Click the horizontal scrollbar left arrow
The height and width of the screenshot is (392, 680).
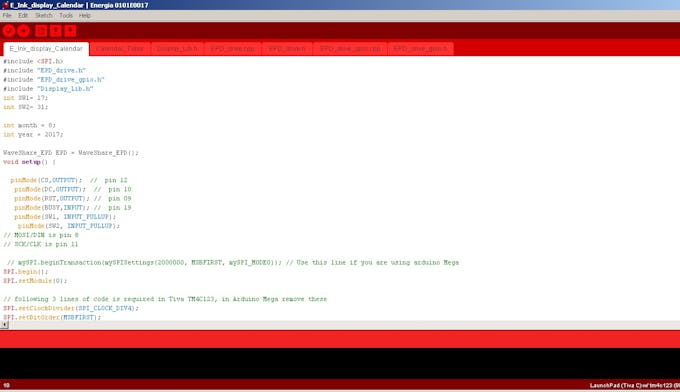click(x=4, y=325)
